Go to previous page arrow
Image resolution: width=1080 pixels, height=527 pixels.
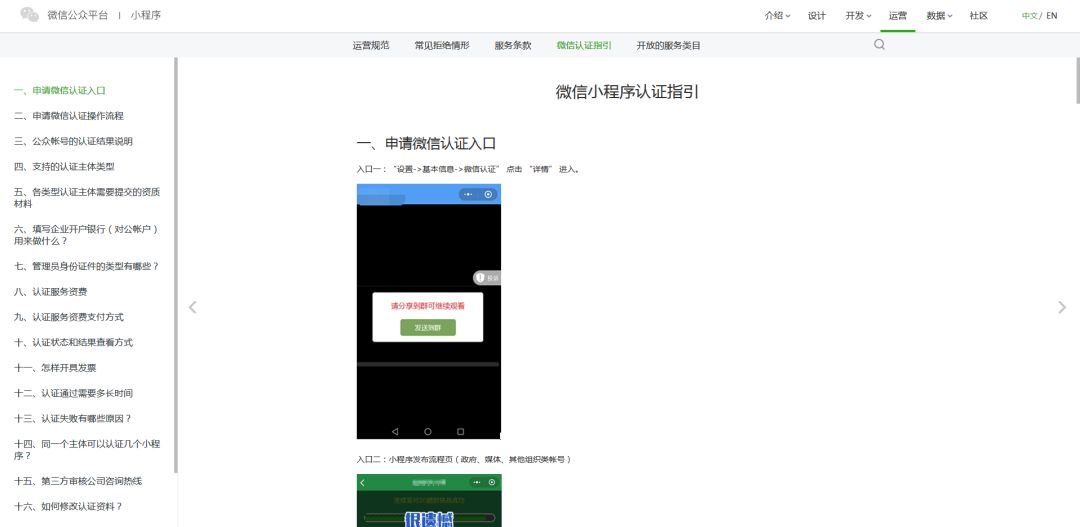coord(193,307)
